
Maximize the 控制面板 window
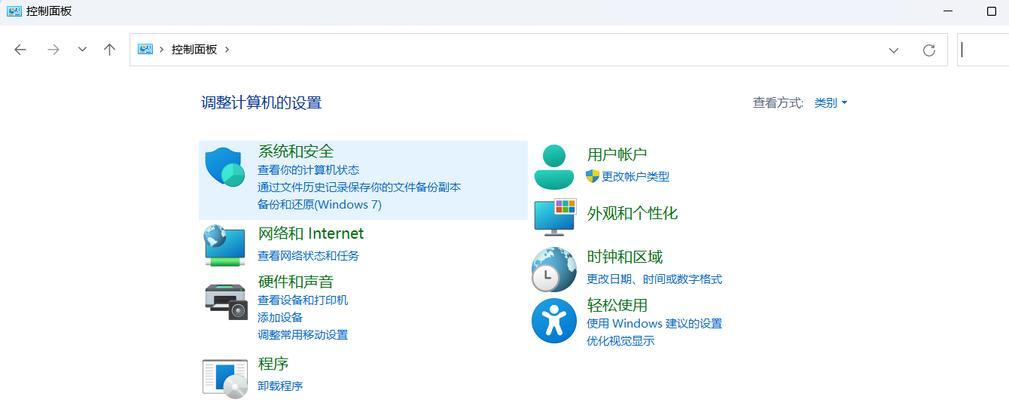pos(991,12)
